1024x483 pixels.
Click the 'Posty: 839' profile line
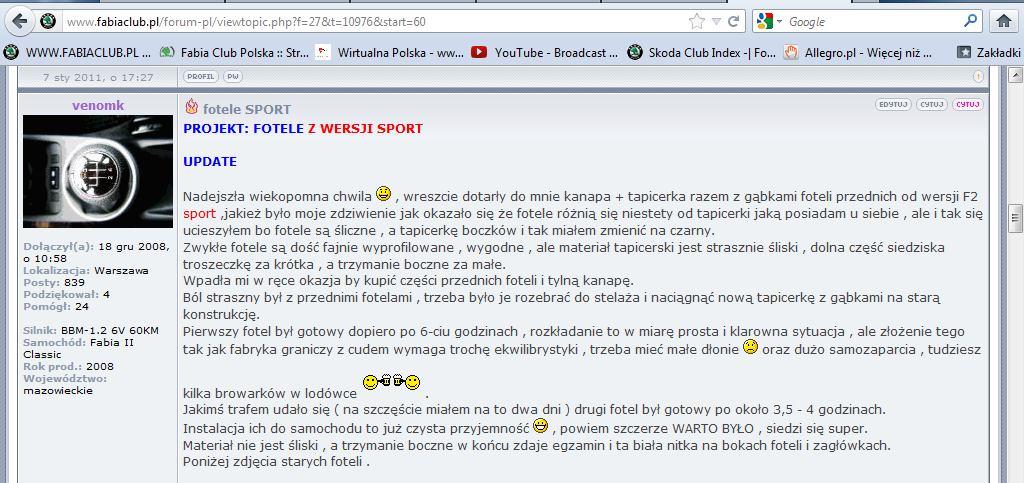[54, 283]
